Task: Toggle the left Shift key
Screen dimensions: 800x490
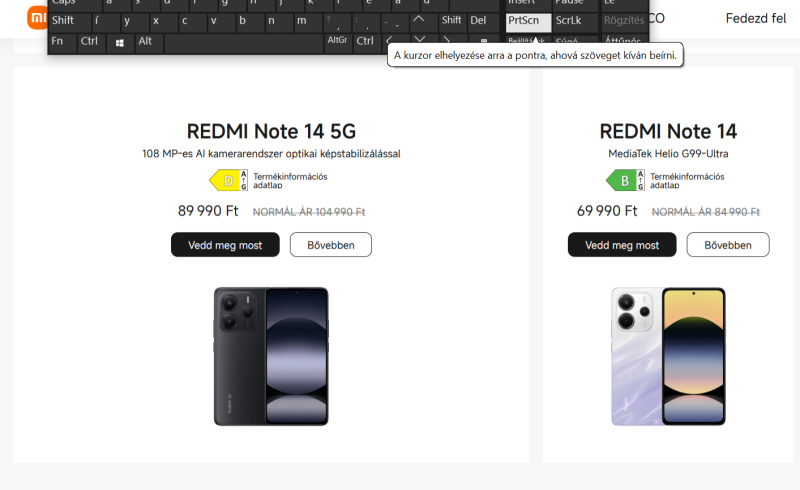Action: [x=63, y=20]
